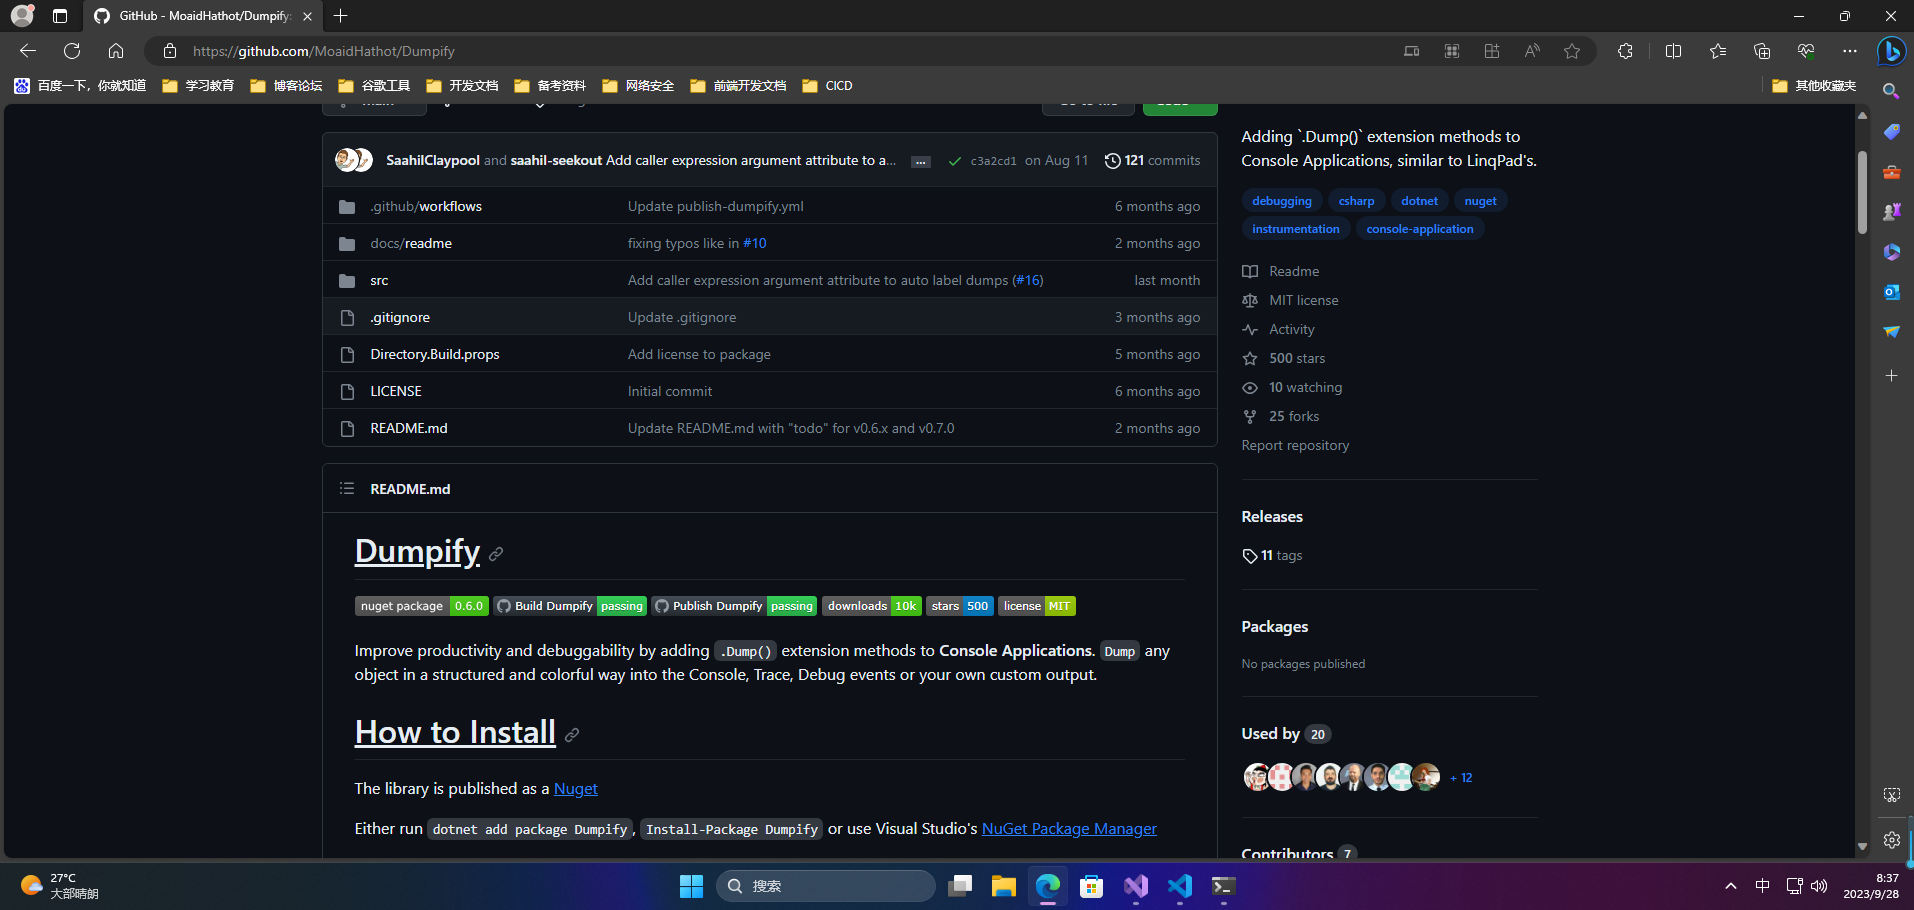
Task: Open sidebar Outlook icon
Action: (x=1891, y=292)
